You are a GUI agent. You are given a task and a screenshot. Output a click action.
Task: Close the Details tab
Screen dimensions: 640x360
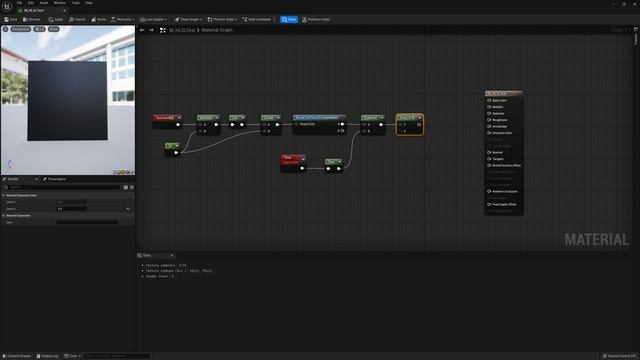pos(36,179)
